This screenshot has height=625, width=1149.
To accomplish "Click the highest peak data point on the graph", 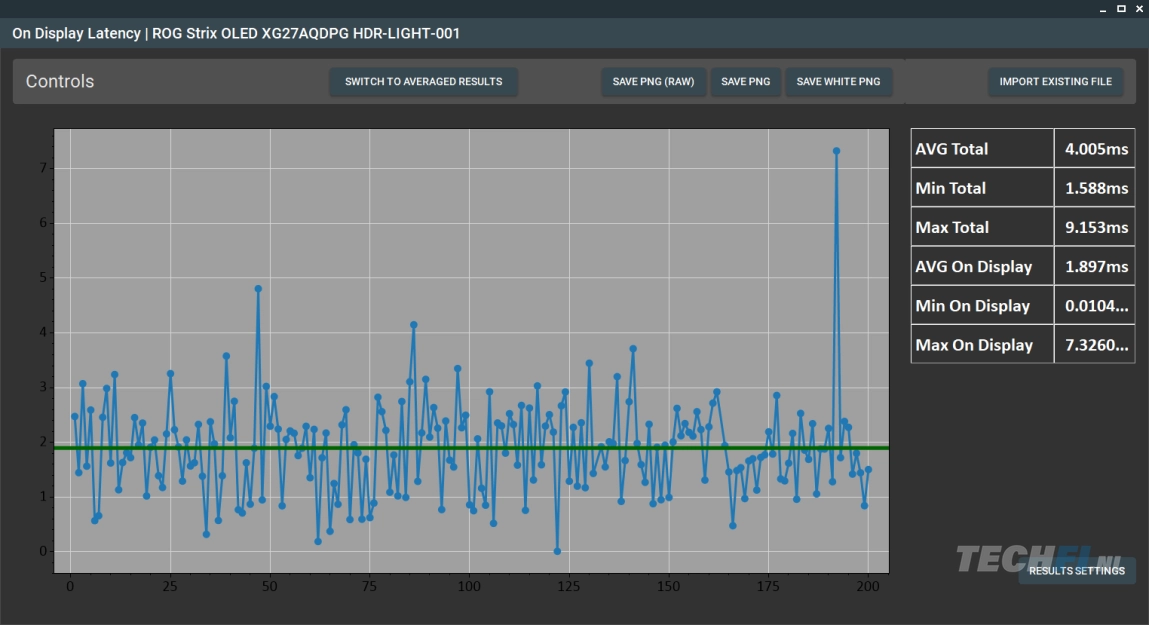I will [x=836, y=151].
